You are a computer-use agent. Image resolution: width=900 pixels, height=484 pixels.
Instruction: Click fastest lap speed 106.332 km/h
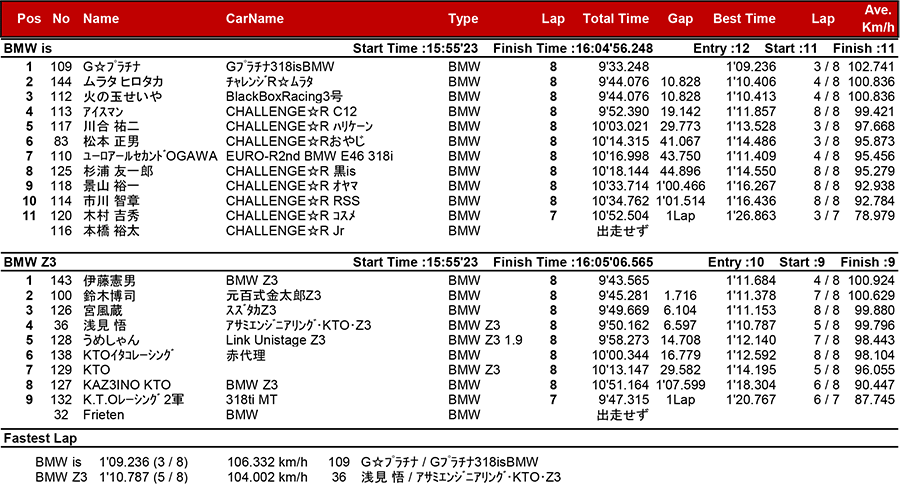click(267, 462)
